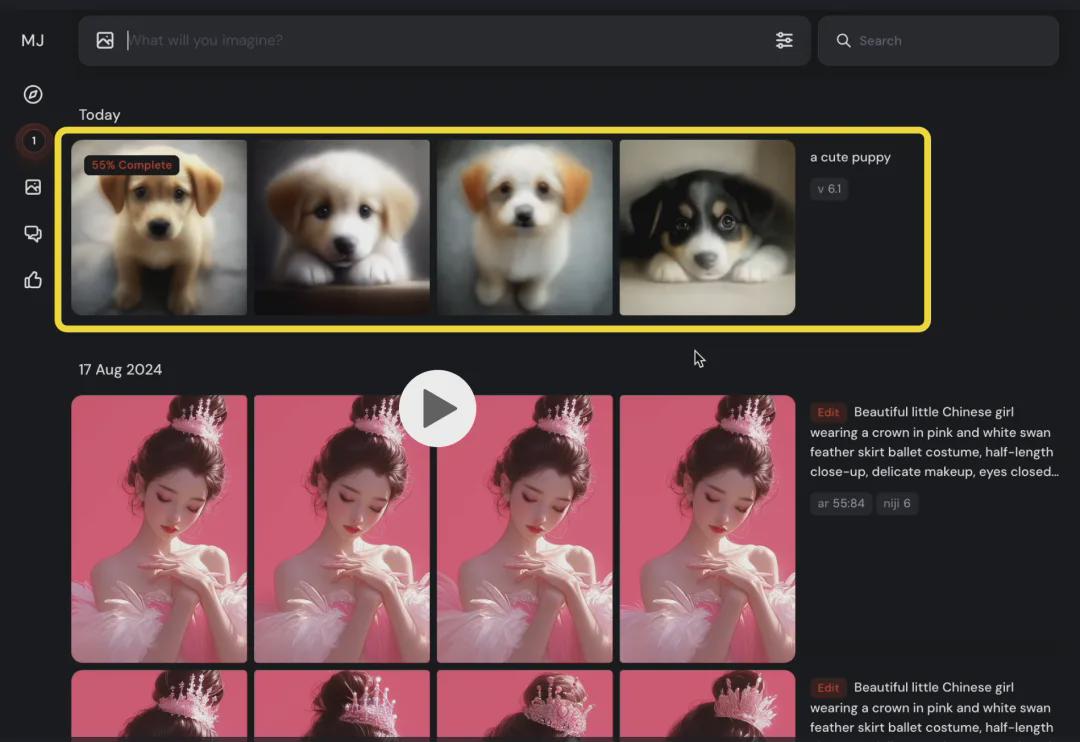
Task: Click the 'a cute puppy' prompt text
Action: click(850, 157)
